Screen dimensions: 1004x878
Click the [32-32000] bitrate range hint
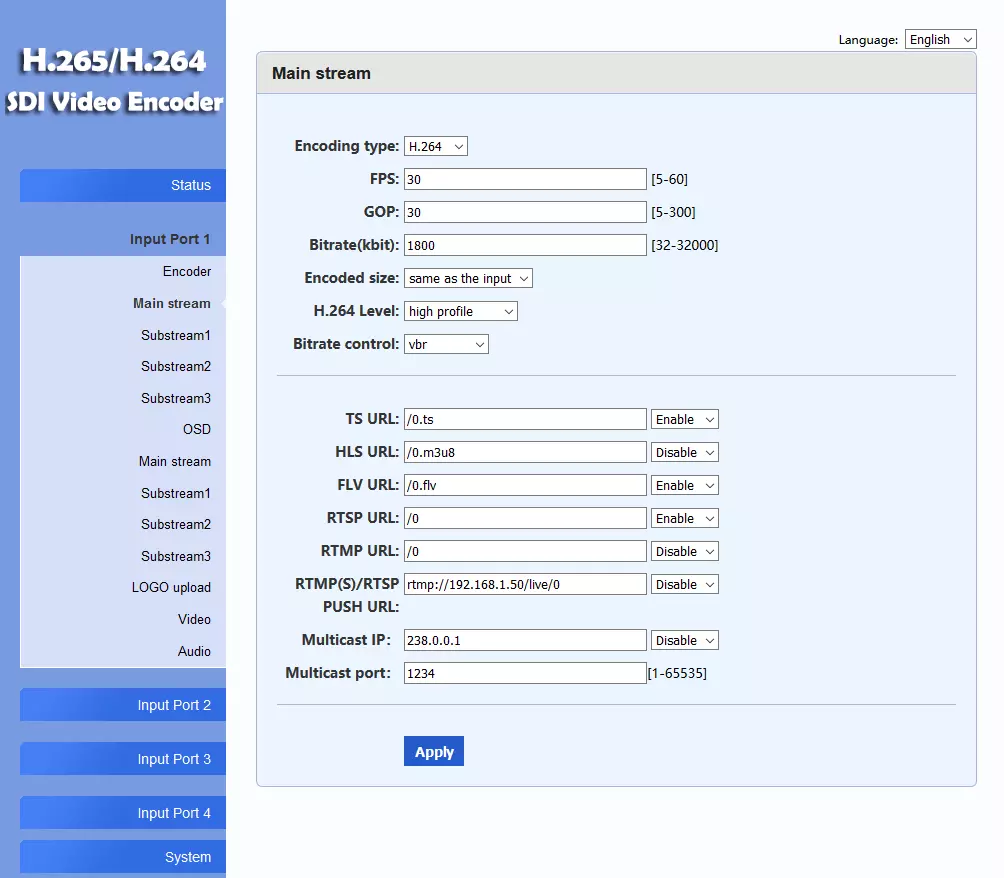point(684,245)
